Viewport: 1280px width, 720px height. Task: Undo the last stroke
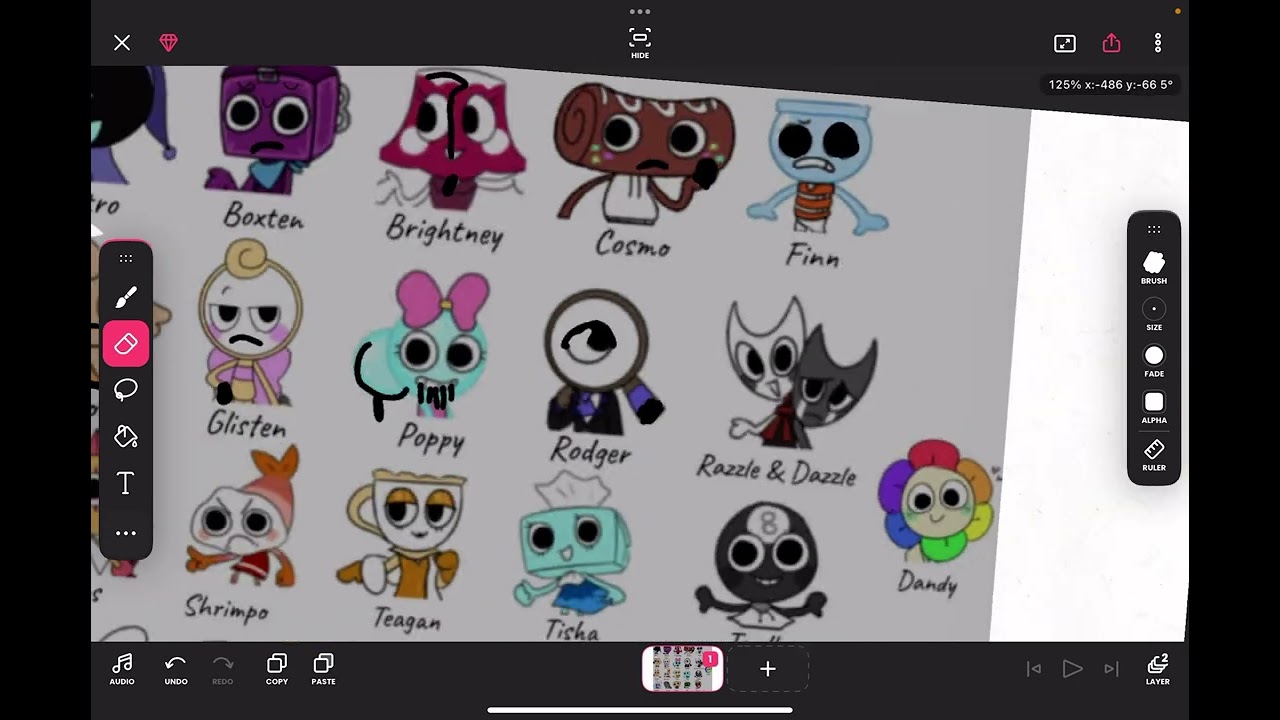(x=176, y=669)
